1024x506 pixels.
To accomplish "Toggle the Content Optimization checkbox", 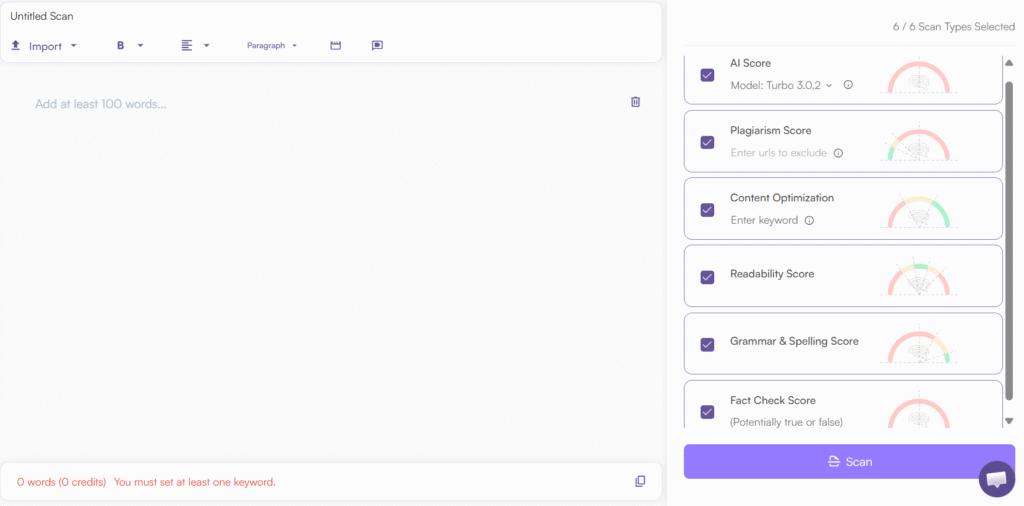I will [x=707, y=210].
